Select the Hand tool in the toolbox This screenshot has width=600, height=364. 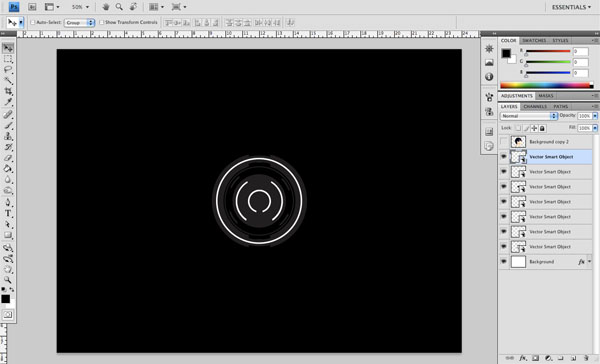[8, 269]
